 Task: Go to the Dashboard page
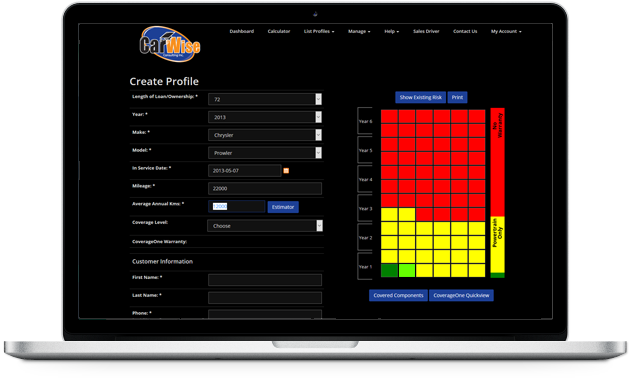(242, 31)
